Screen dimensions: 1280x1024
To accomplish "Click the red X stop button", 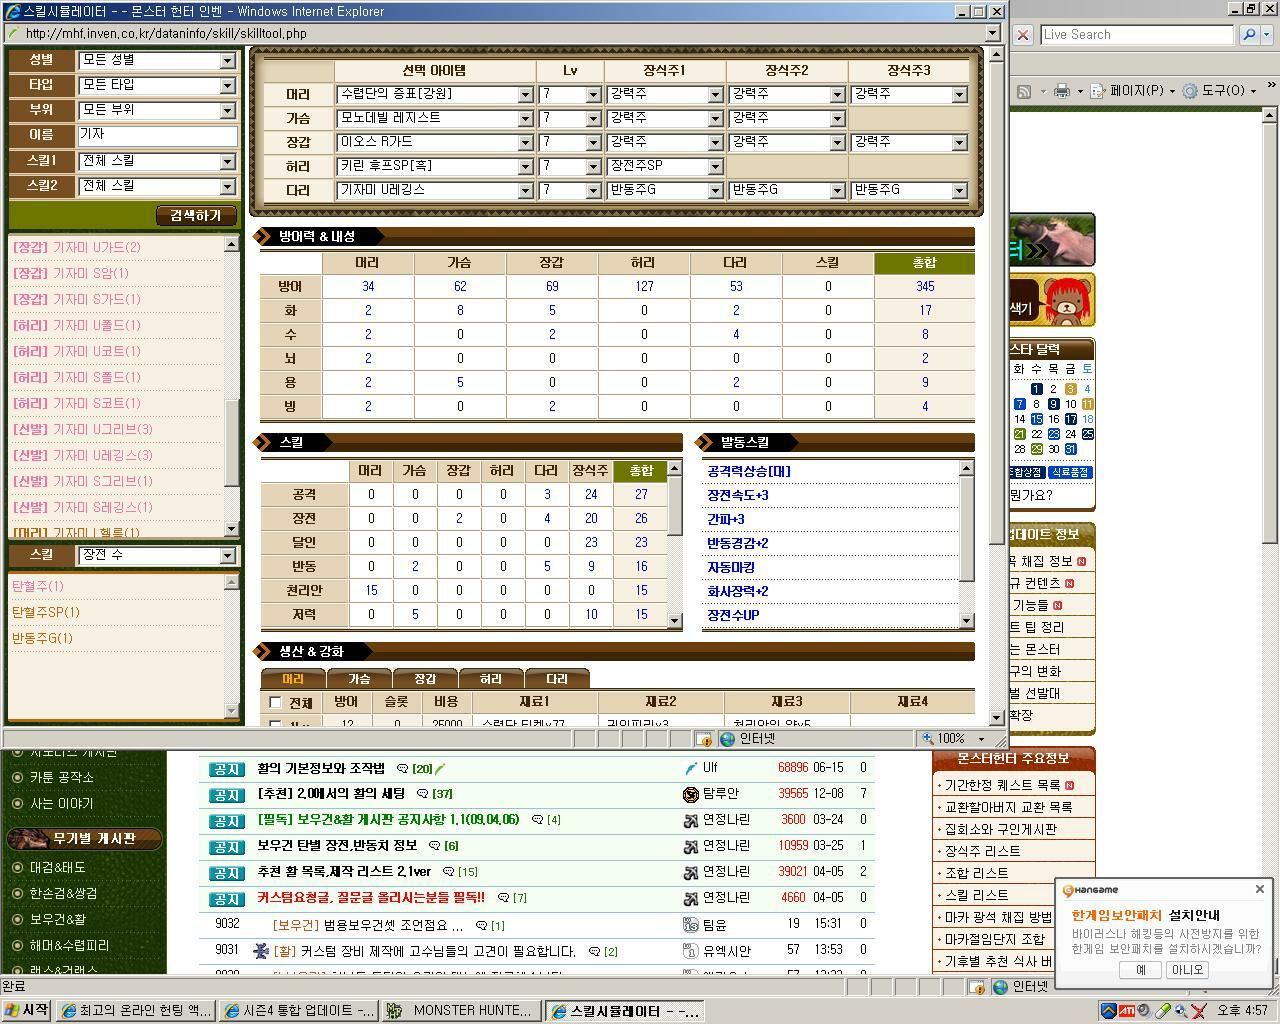I will [1022, 34].
